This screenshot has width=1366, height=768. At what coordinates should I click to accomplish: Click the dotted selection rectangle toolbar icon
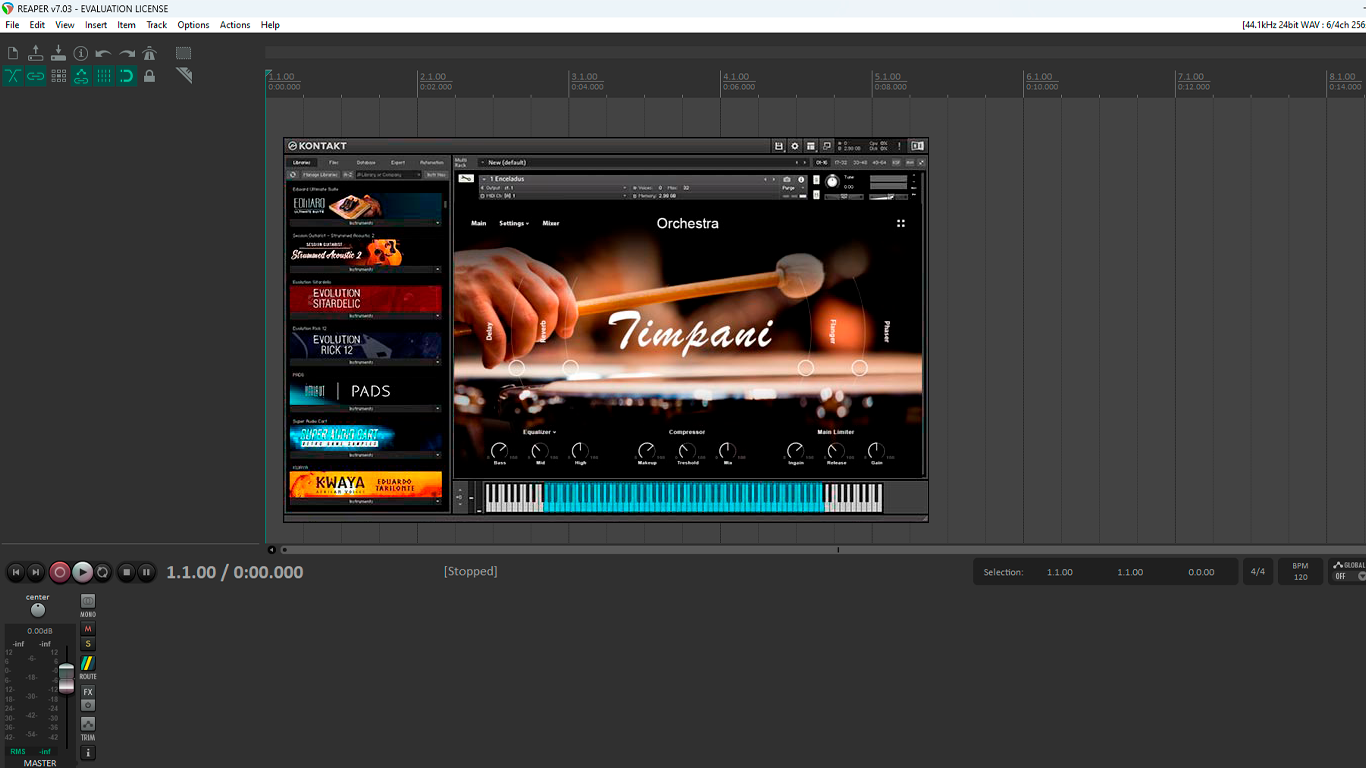[184, 53]
